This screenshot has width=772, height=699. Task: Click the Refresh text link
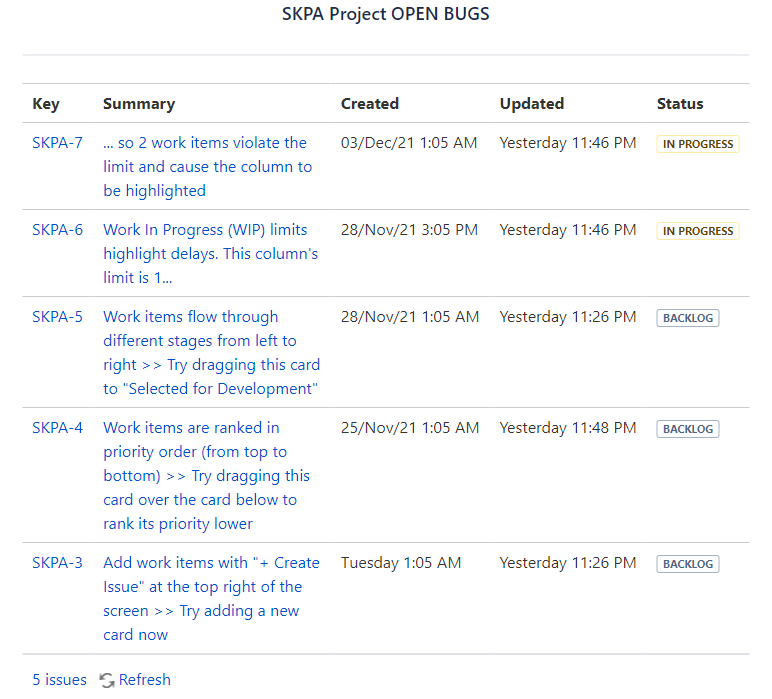[x=145, y=680]
